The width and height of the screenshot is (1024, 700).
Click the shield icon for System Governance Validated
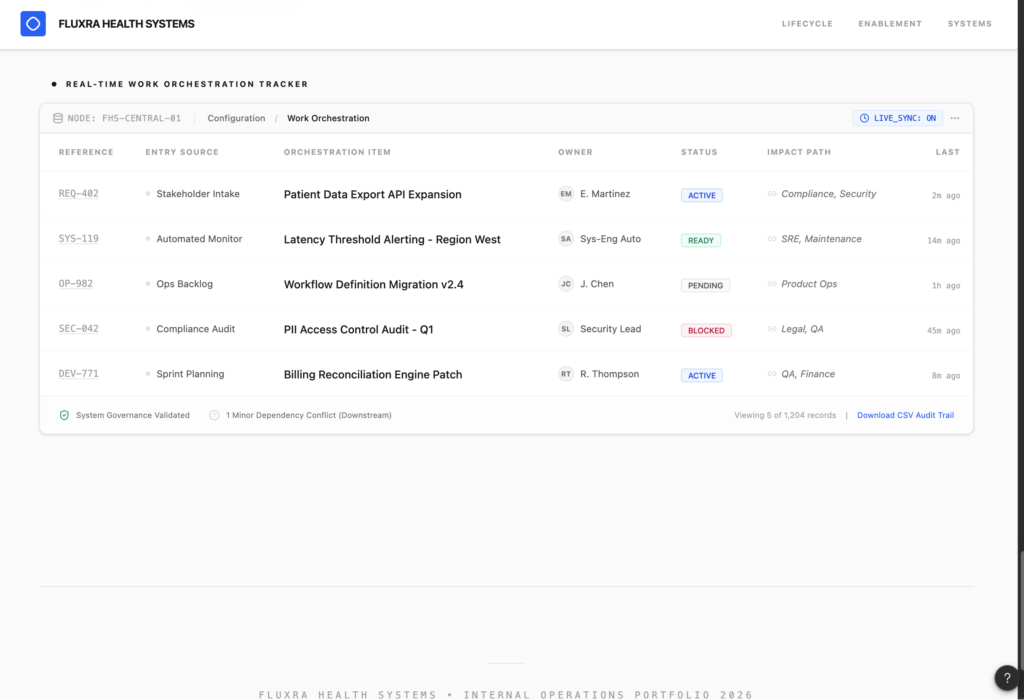coord(64,415)
